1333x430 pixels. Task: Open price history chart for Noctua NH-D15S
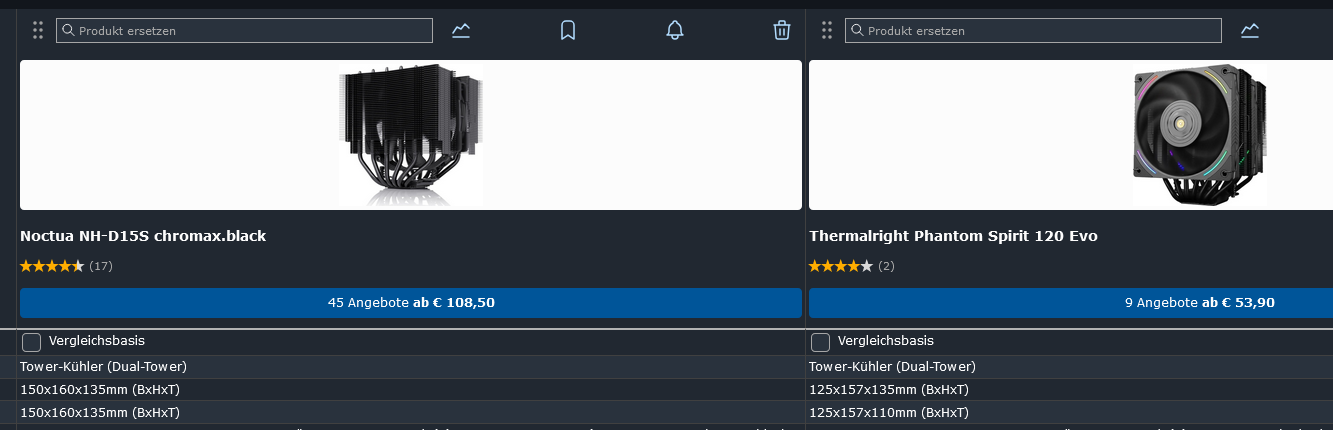coord(461,30)
